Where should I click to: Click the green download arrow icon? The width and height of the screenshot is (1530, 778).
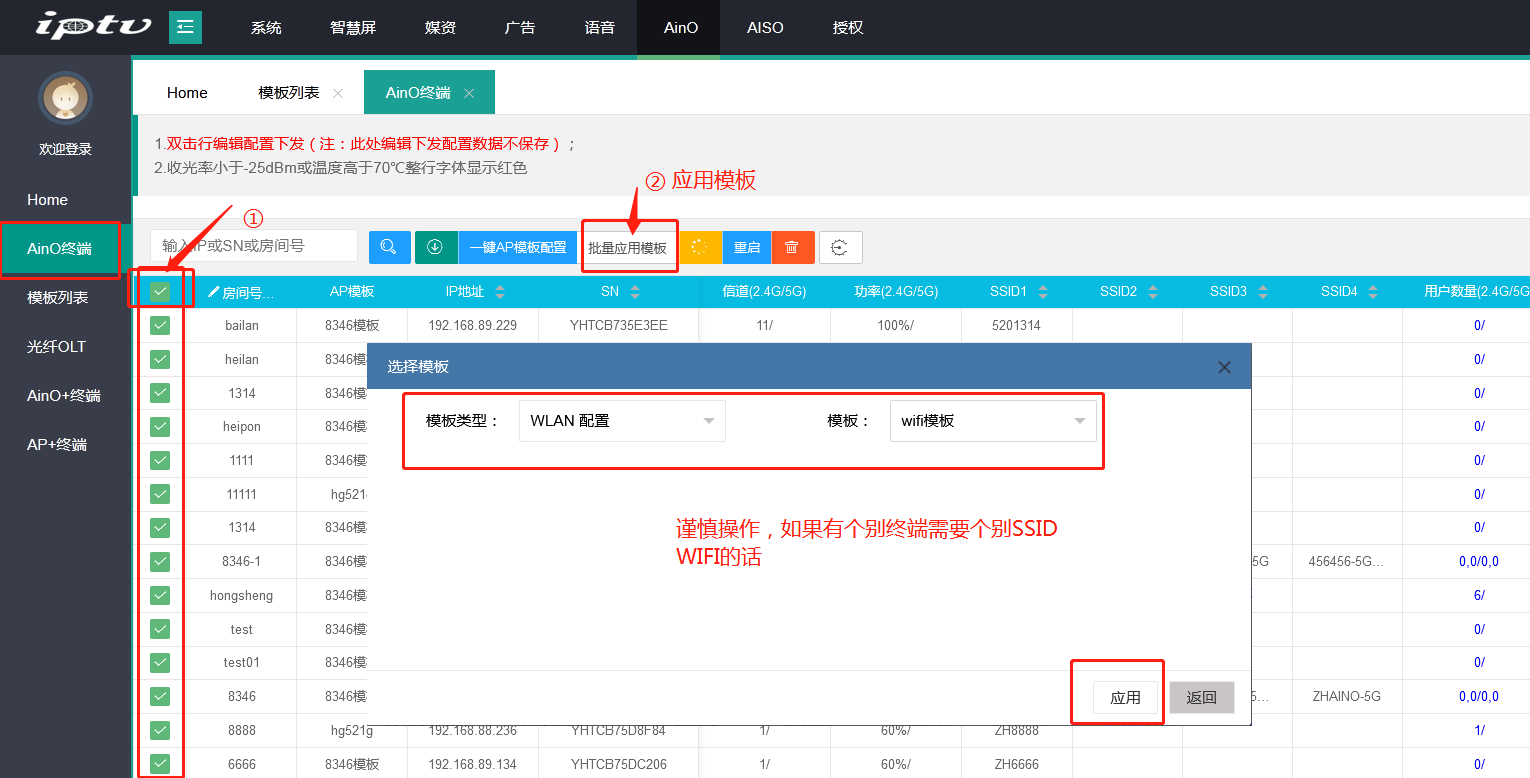(x=435, y=247)
